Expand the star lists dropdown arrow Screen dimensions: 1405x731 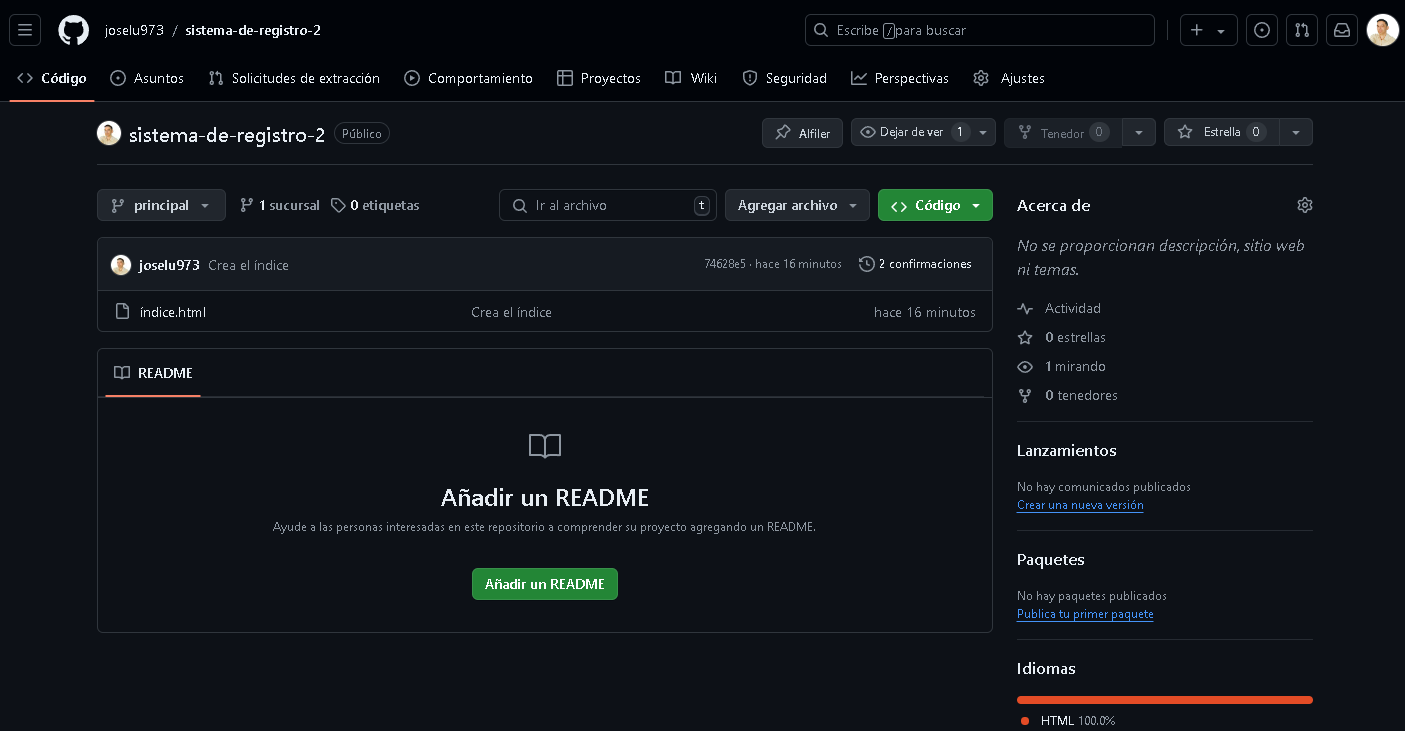point(1296,132)
